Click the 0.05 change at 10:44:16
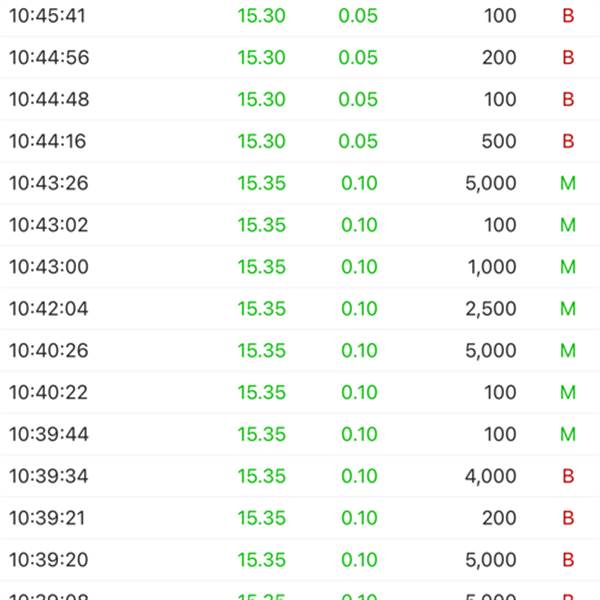 (x=358, y=142)
